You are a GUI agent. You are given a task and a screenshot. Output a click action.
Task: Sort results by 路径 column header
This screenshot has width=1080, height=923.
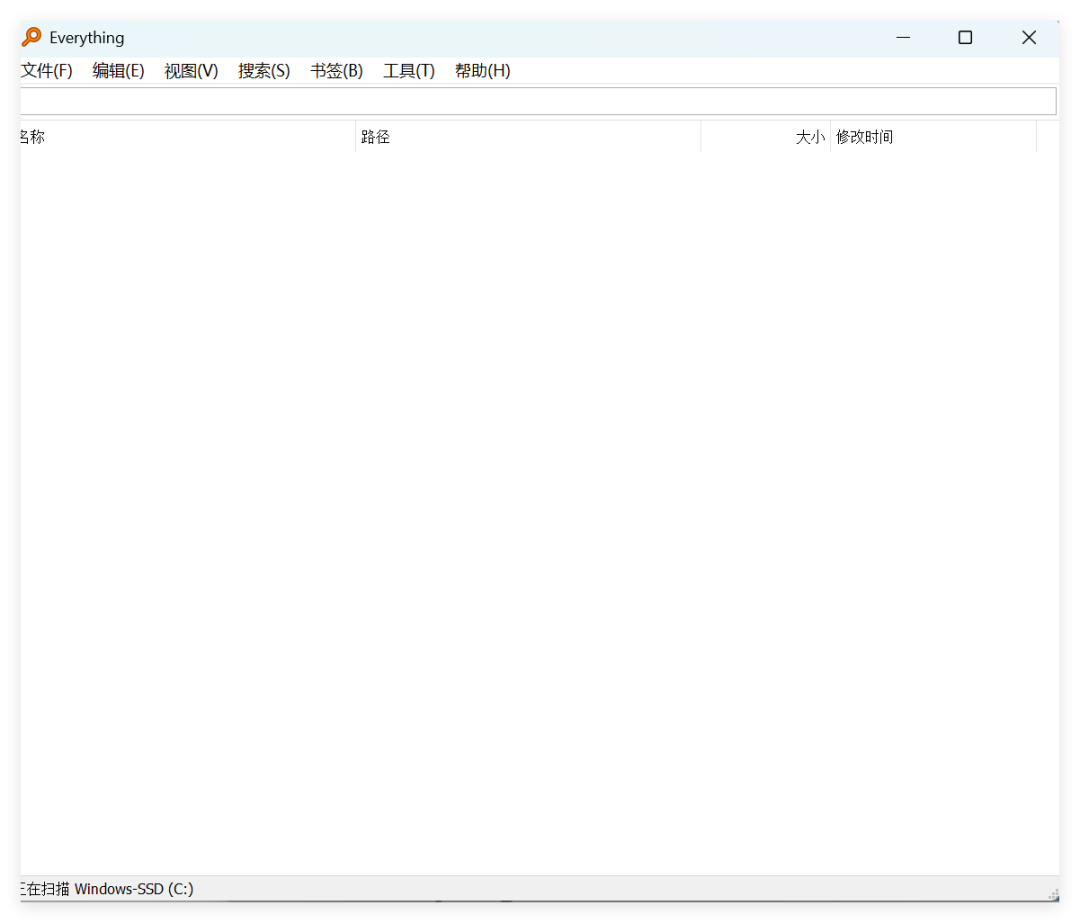coord(528,137)
